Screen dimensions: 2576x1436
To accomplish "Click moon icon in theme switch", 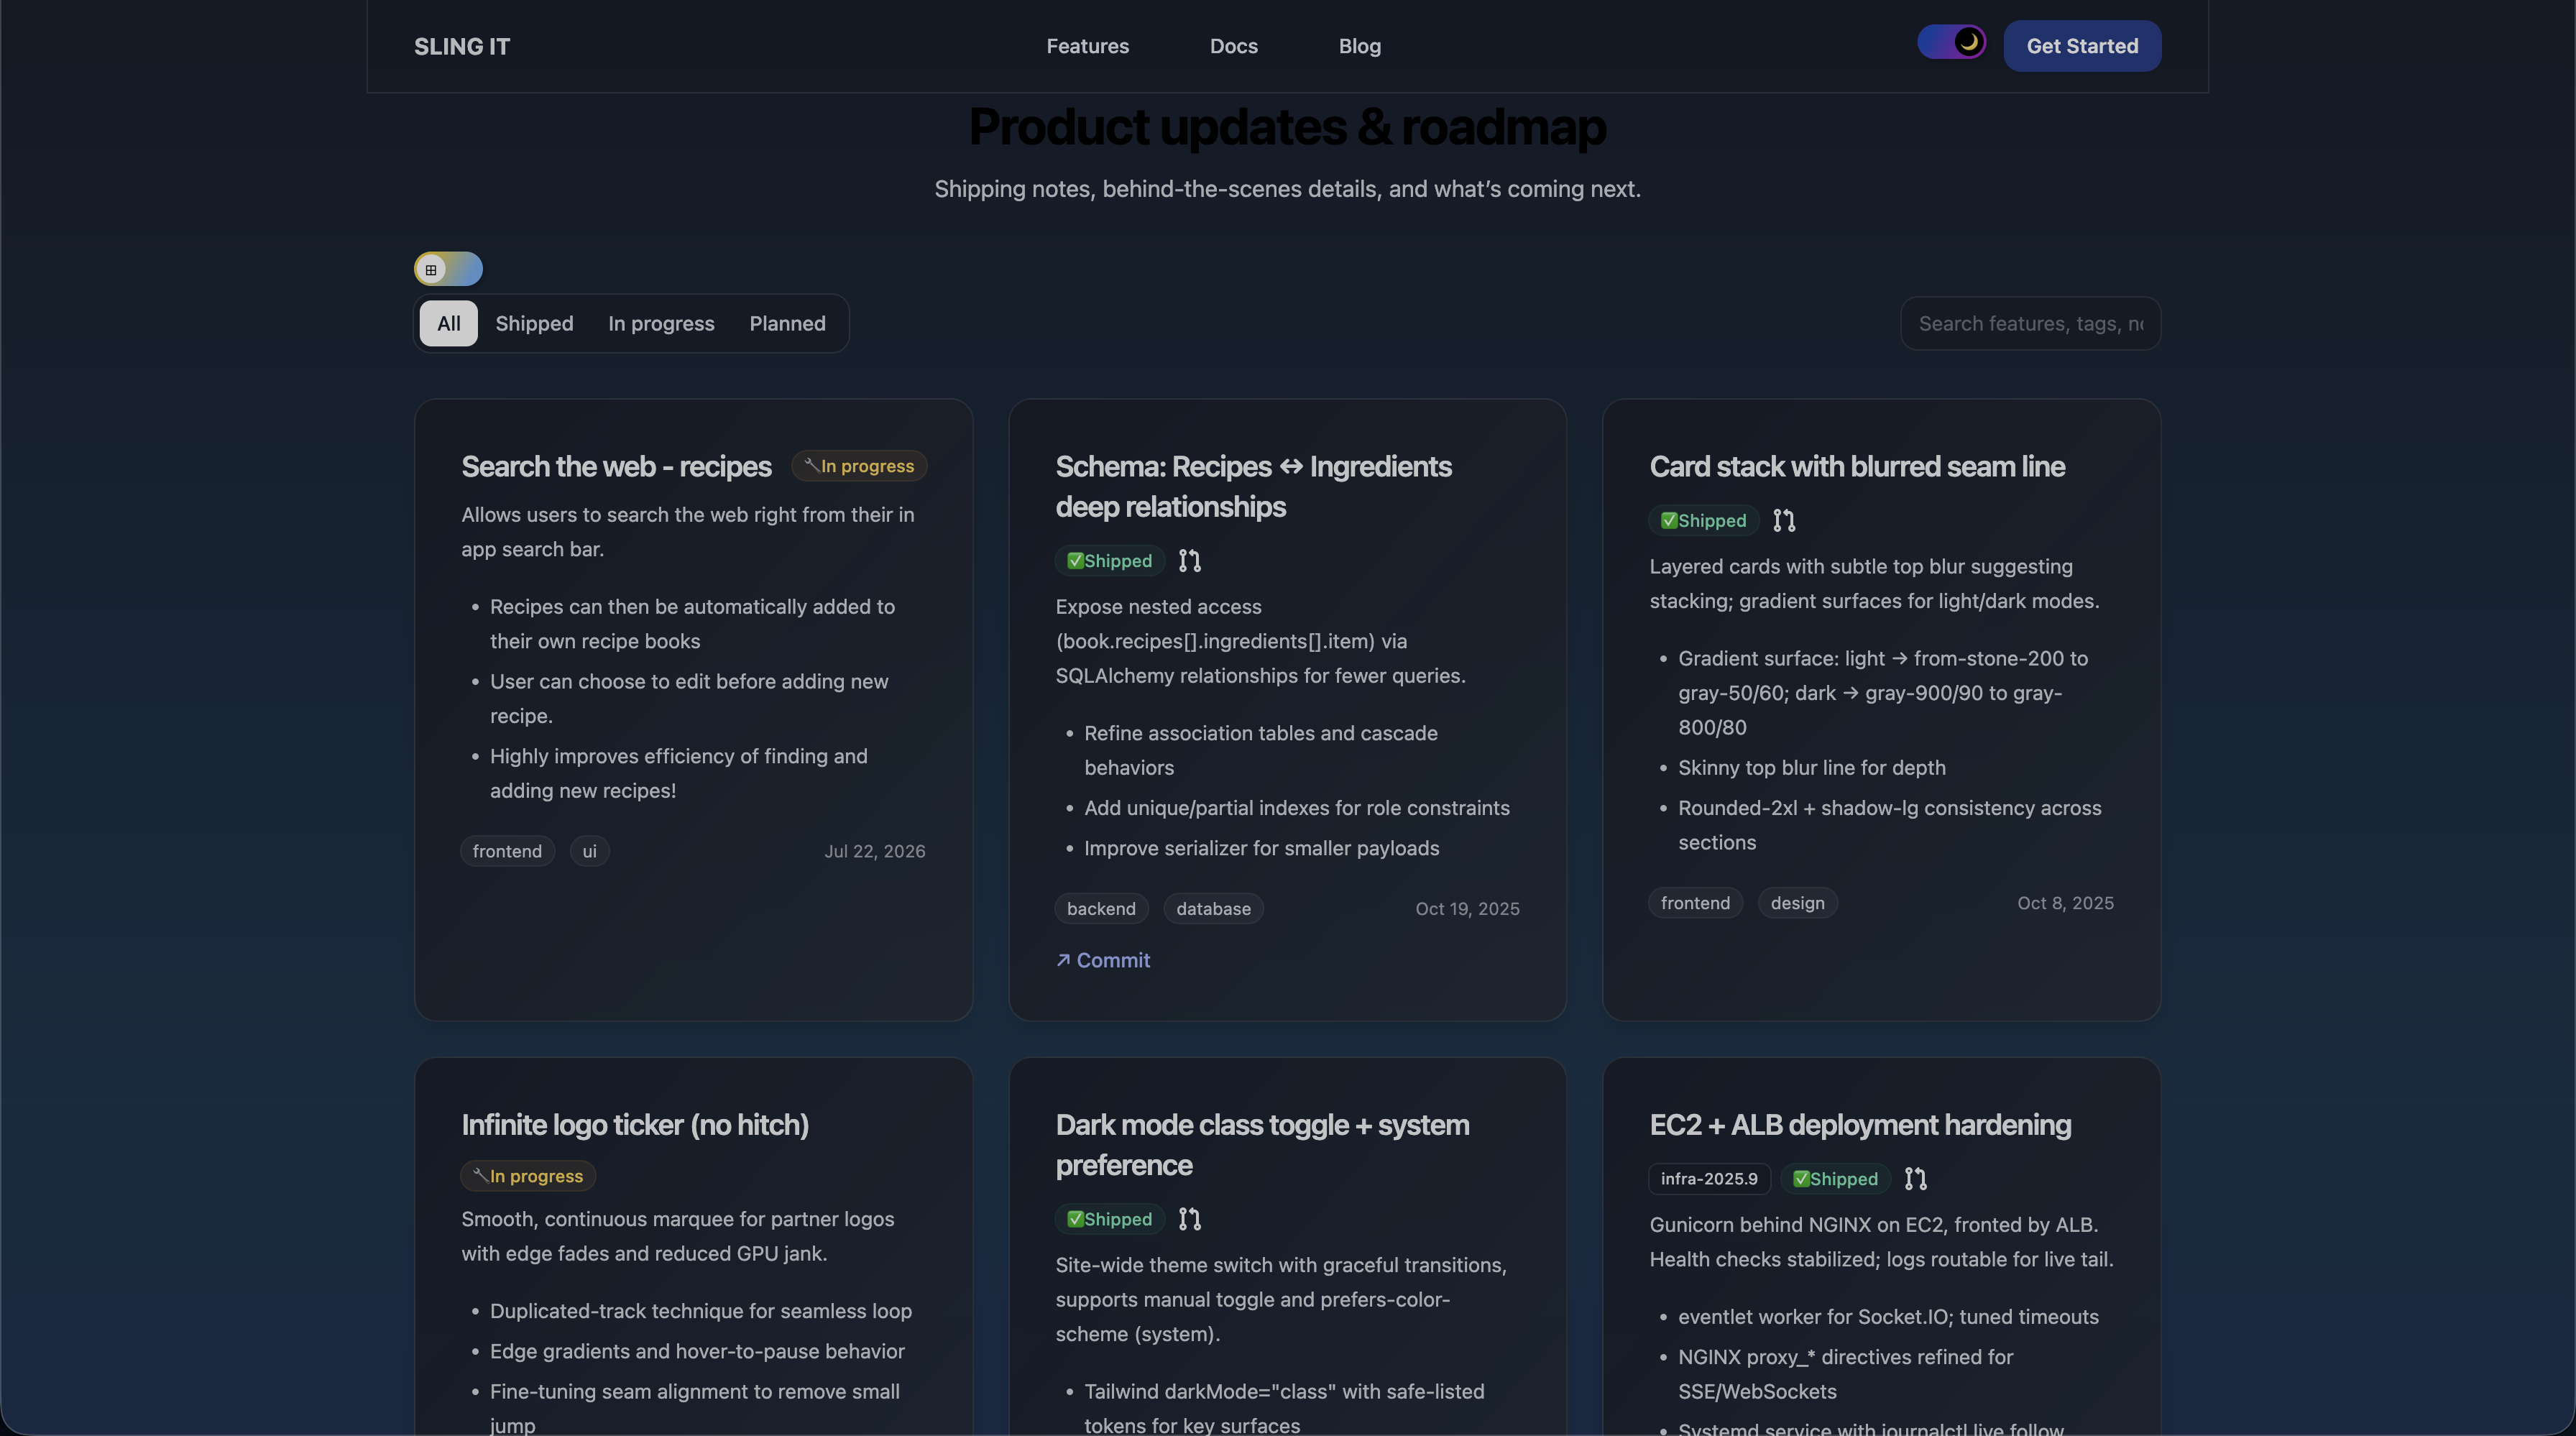I will pos(1968,42).
